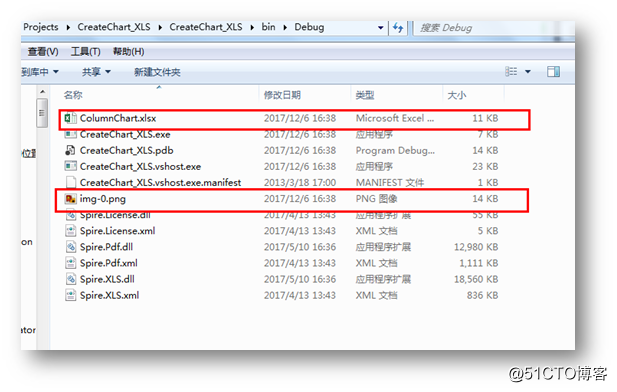This screenshot has height=392, width=617.
Task: Click the Debug segment in the breadcrumb
Action: click(x=309, y=27)
